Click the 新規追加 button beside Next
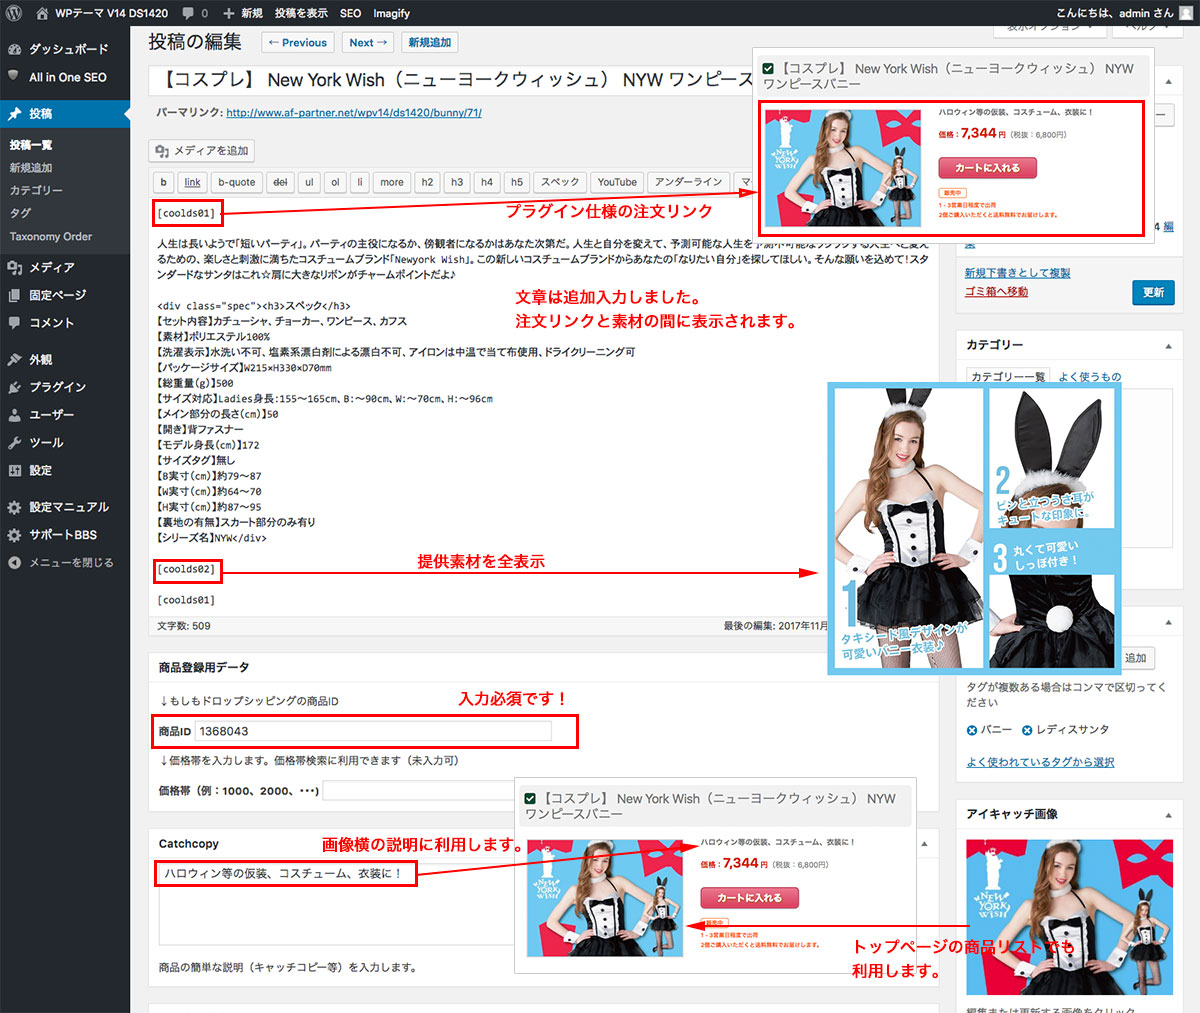 pos(430,43)
